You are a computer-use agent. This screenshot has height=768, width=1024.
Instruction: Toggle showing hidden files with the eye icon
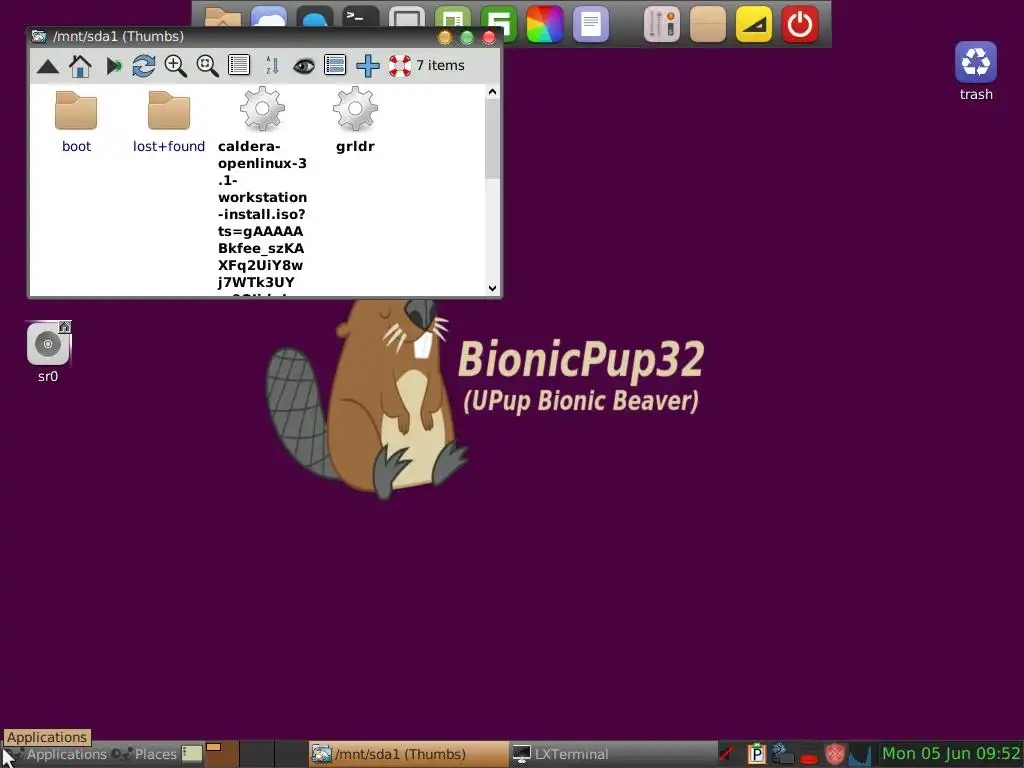click(304, 66)
